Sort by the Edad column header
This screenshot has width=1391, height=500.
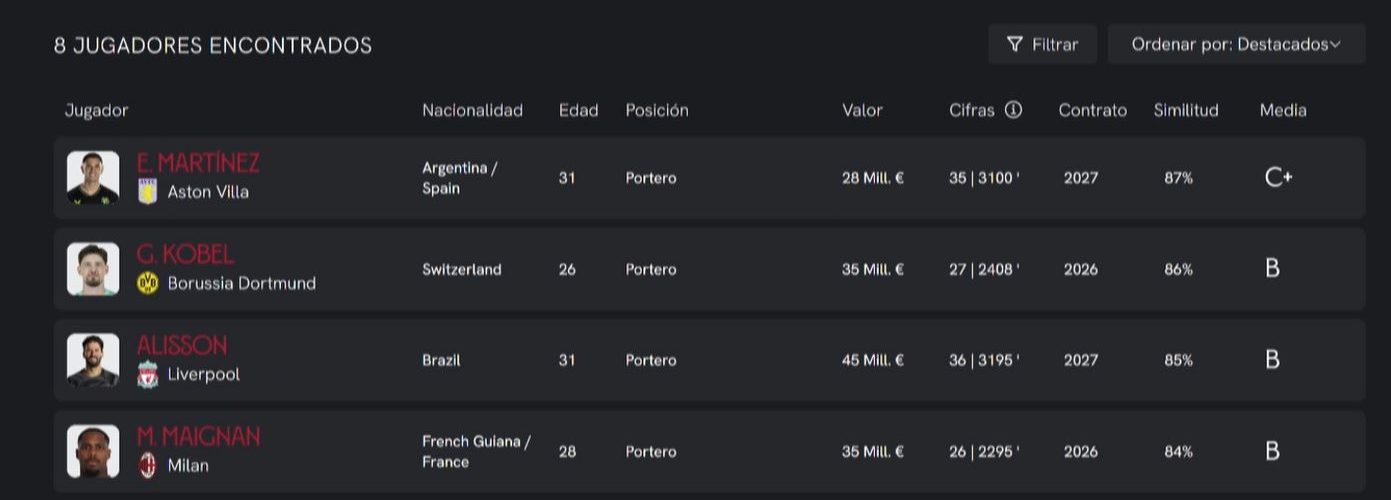(578, 110)
